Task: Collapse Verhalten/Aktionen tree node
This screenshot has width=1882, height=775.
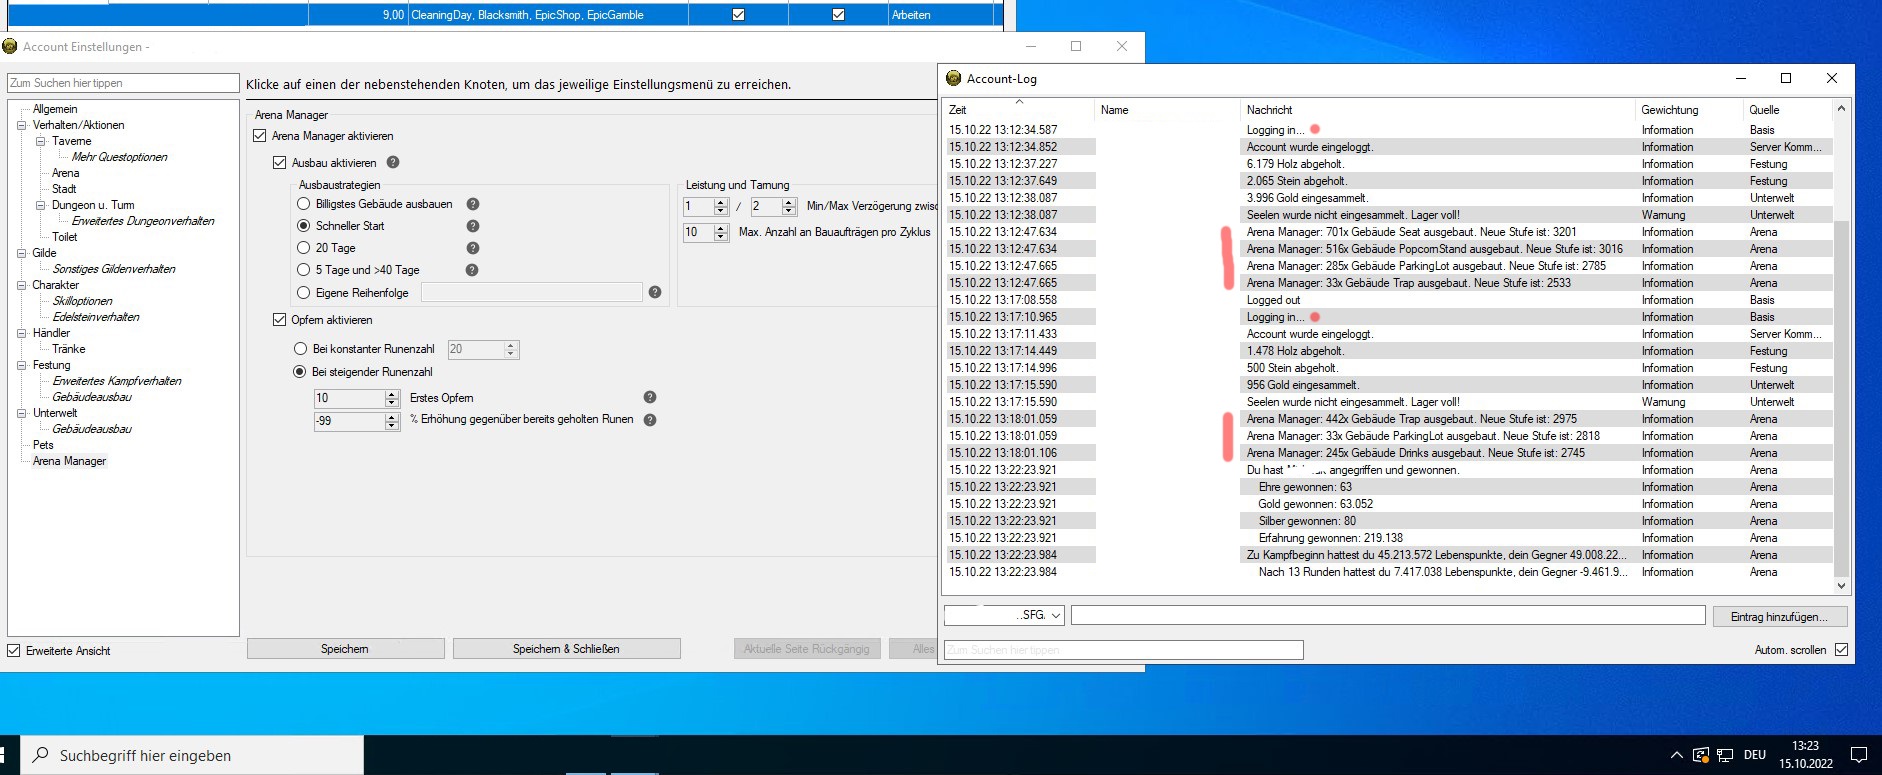Action: pyautogui.click(x=22, y=125)
